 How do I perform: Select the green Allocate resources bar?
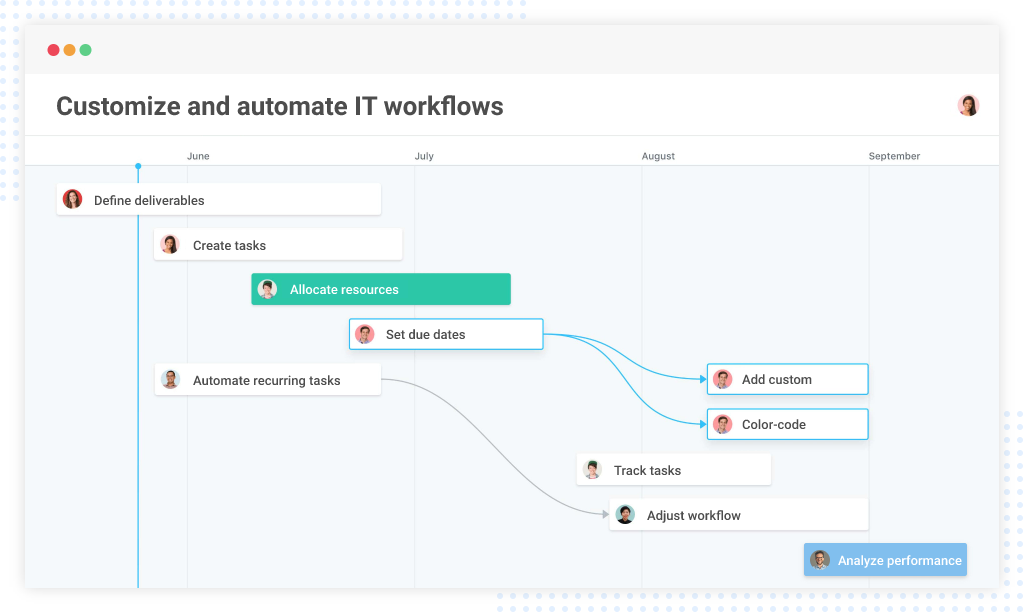click(380, 289)
